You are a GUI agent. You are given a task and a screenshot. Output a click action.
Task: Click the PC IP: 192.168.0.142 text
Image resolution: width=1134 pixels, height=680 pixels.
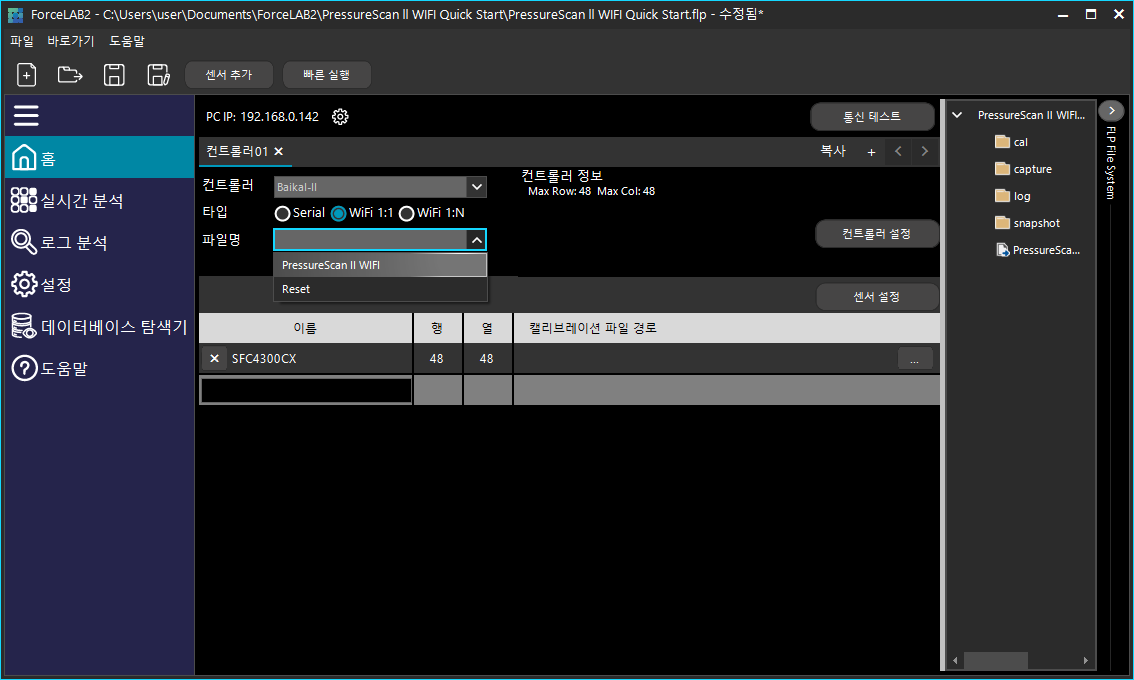[262, 116]
